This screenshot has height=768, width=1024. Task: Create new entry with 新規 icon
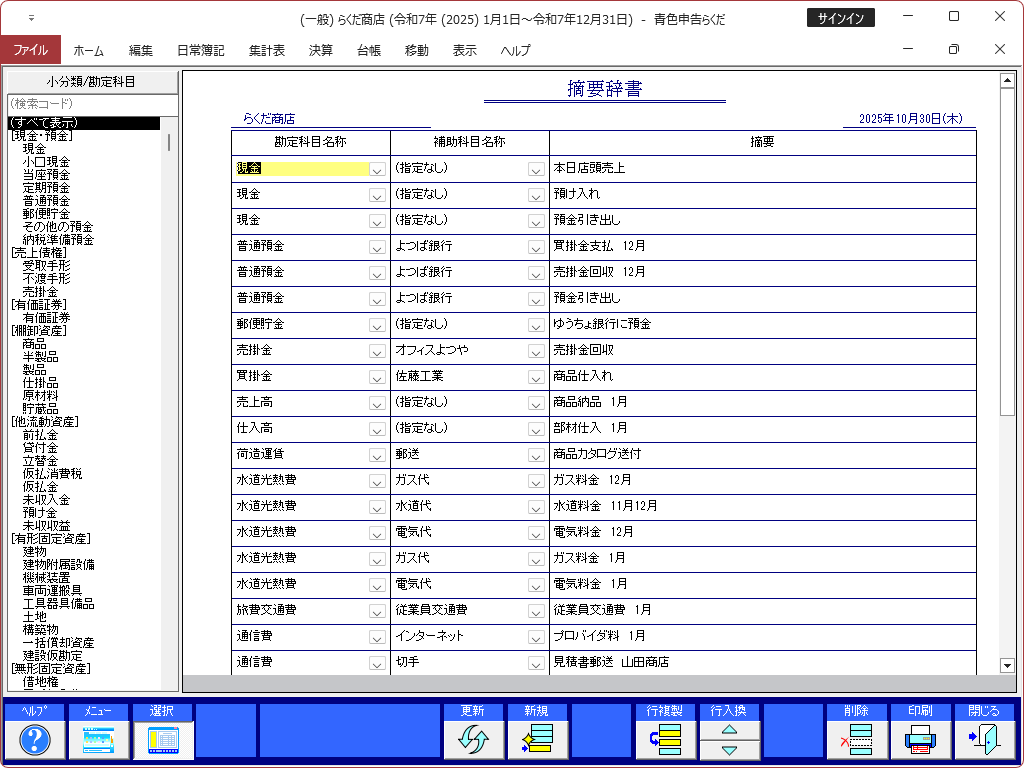(x=537, y=739)
